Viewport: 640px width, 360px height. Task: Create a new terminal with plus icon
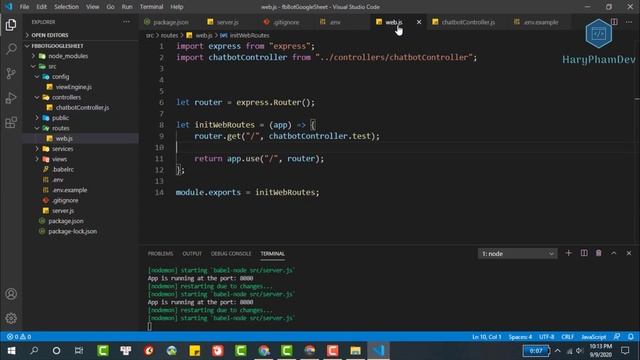click(x=568, y=253)
